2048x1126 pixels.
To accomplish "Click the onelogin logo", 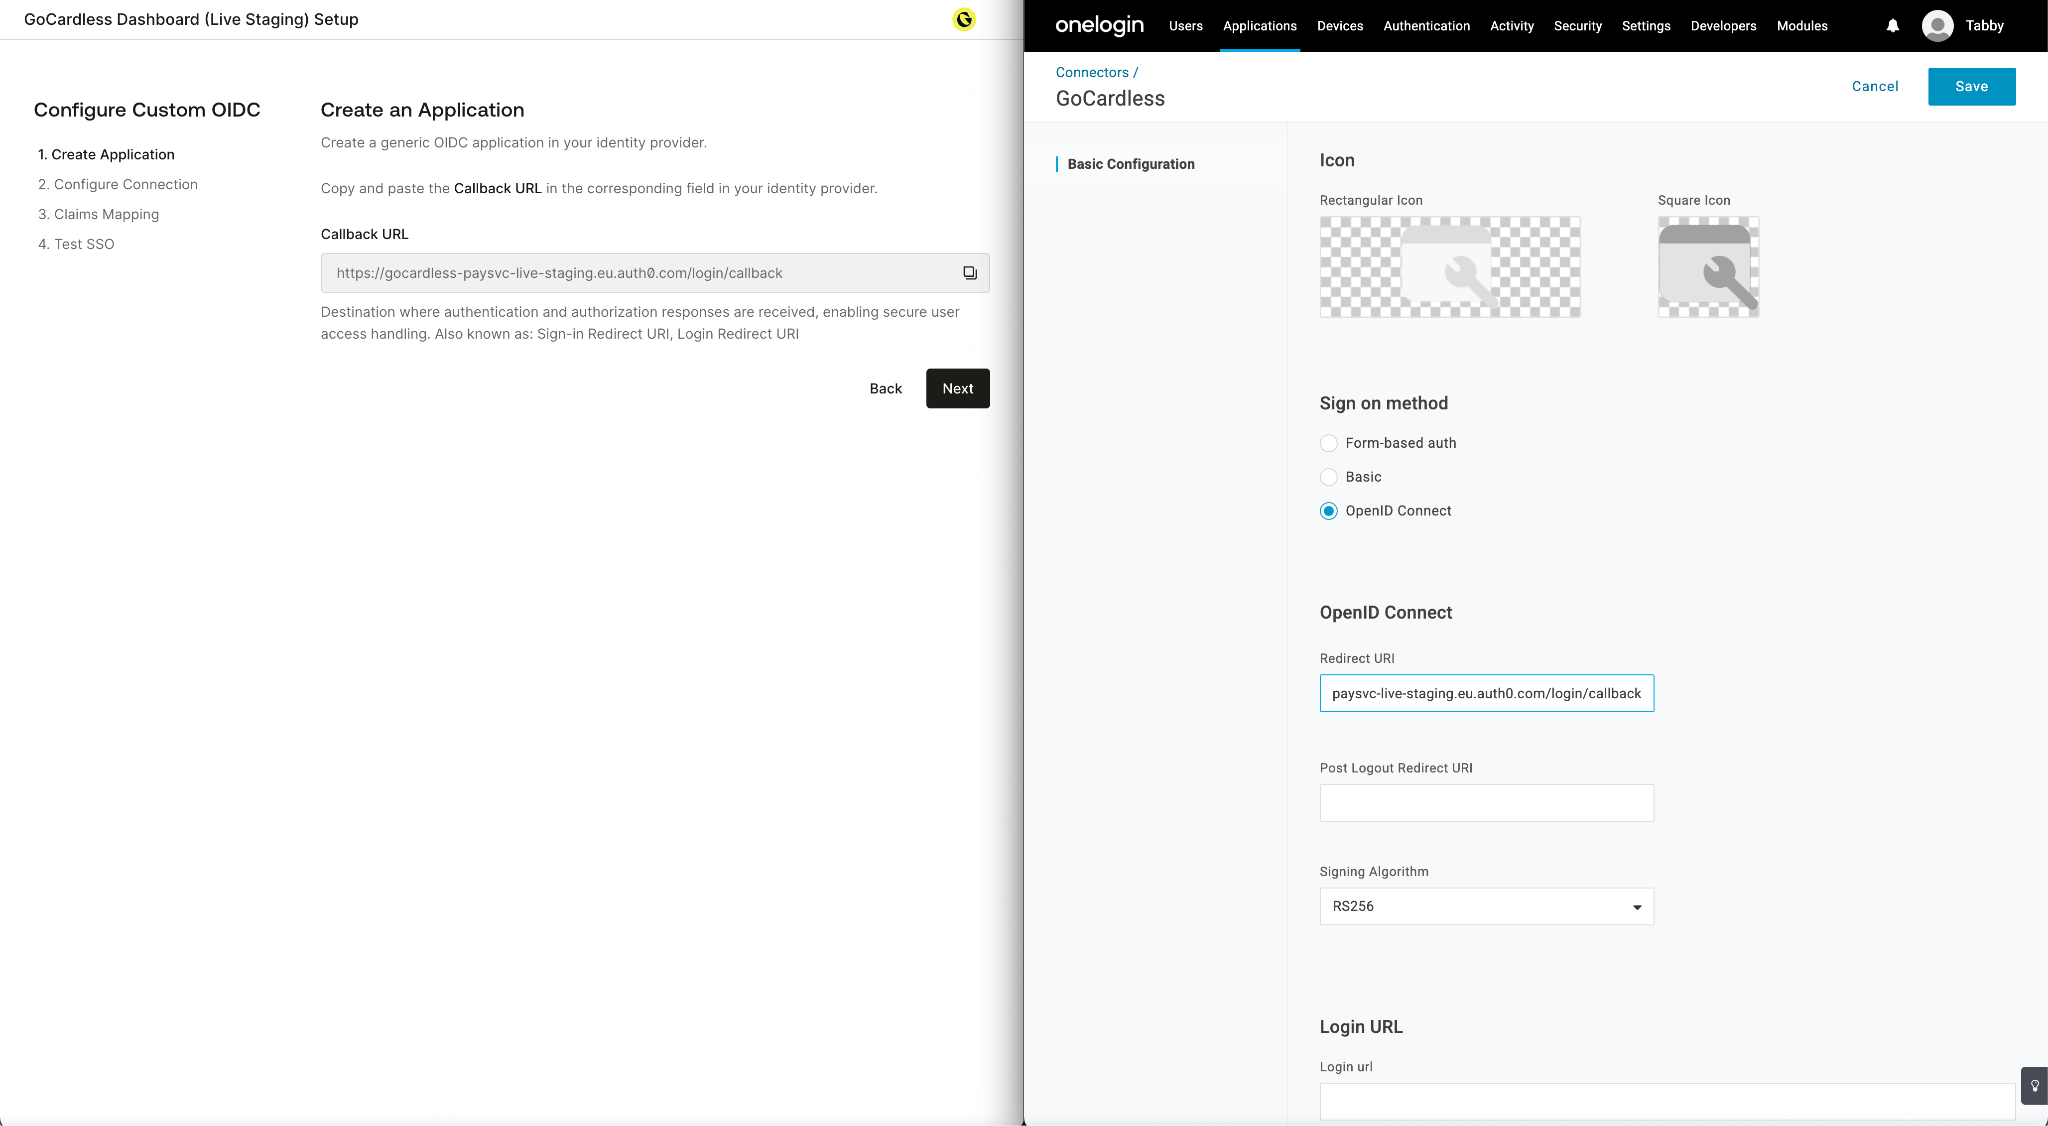I will (x=1099, y=26).
